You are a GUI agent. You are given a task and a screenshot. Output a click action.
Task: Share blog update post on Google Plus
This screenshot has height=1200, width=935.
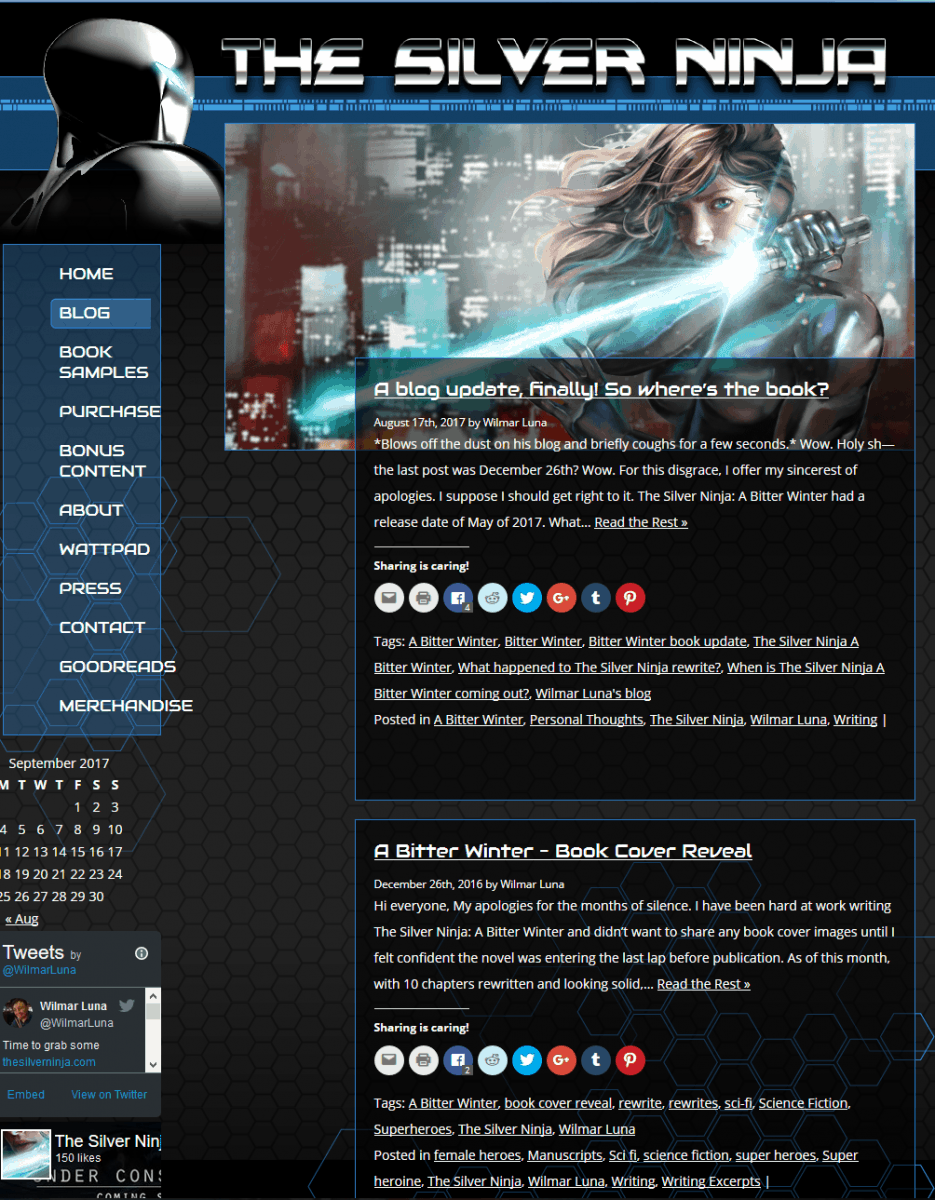561,598
